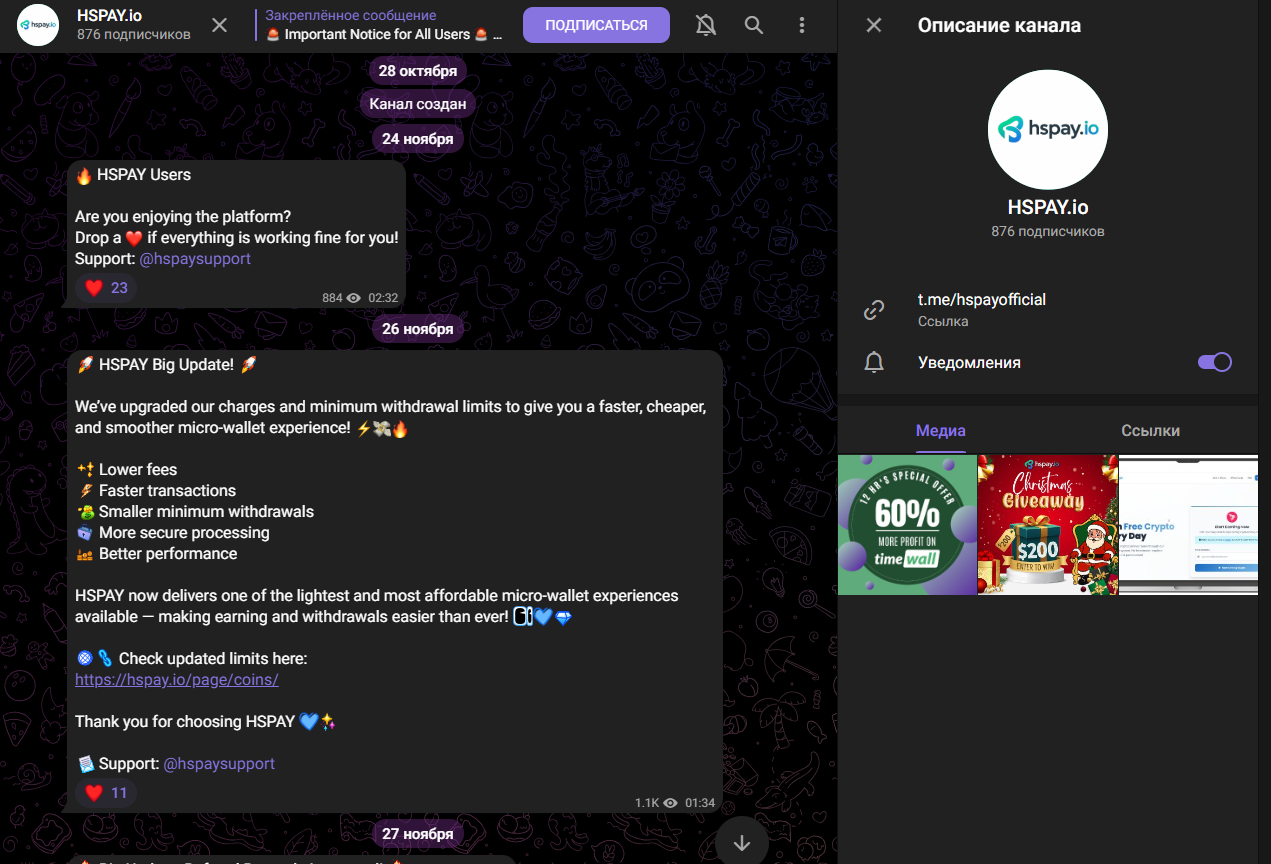The image size is (1271, 864).
Task: Switch to the Ссылки tab
Action: click(1149, 430)
